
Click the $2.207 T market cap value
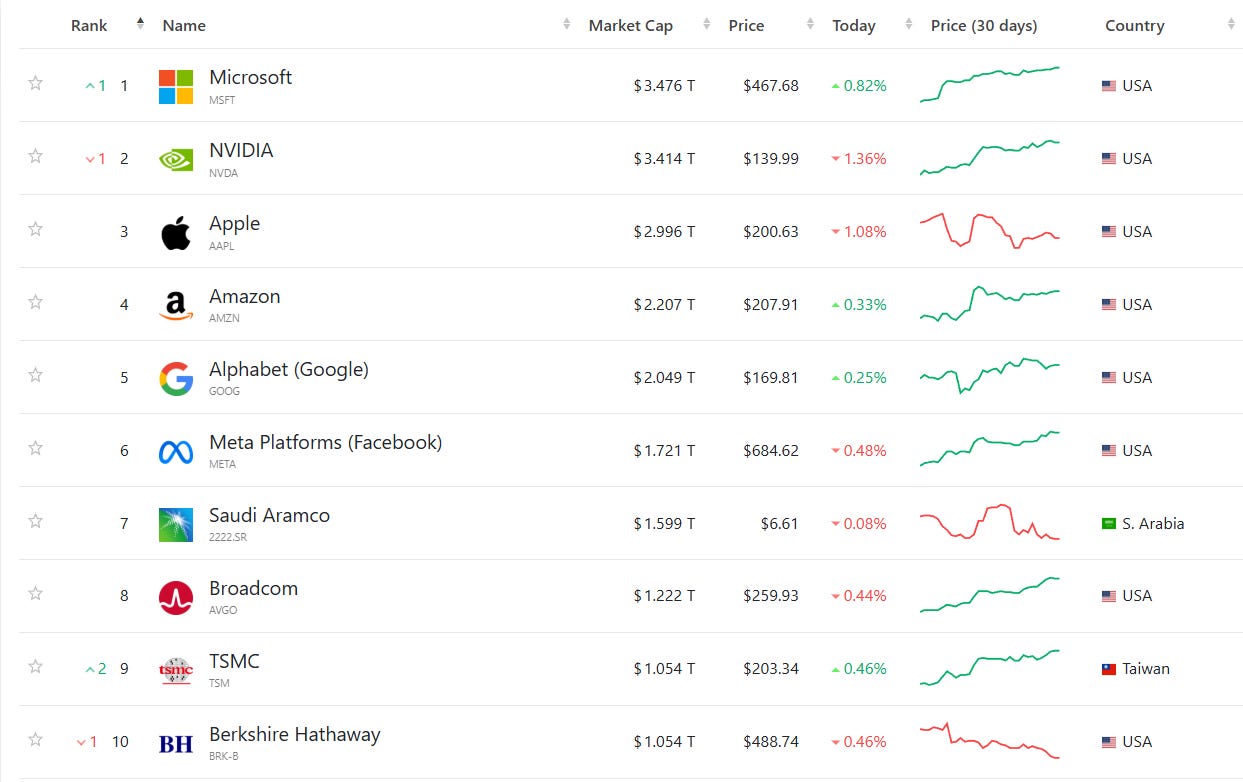click(664, 305)
